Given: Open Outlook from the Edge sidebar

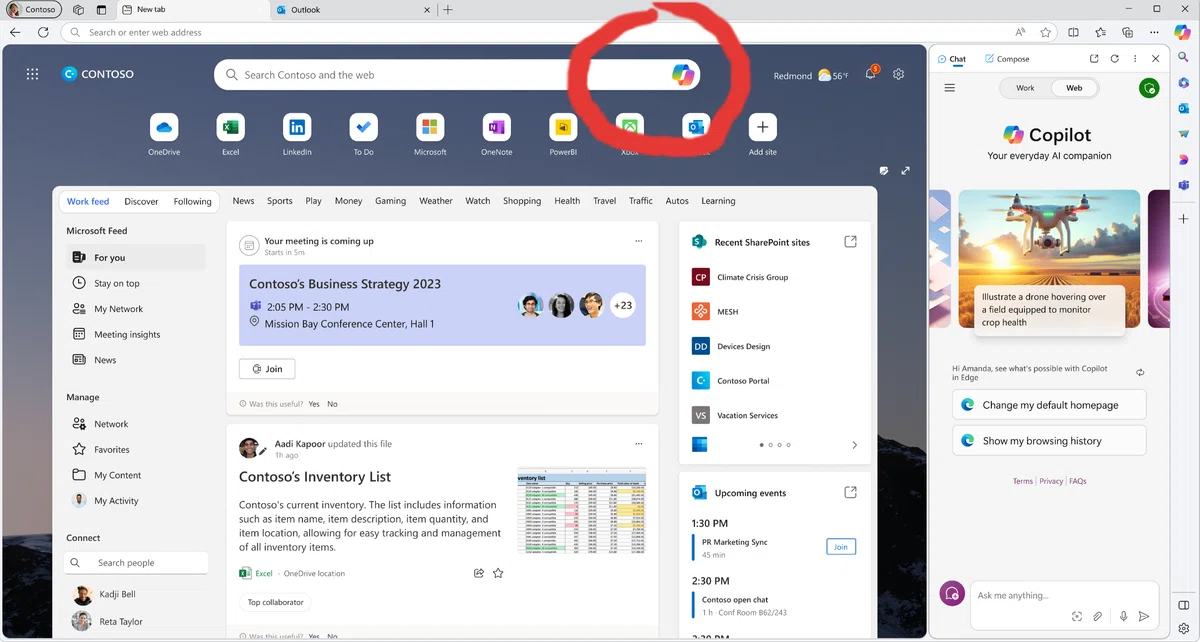Looking at the screenshot, I should click(x=1183, y=108).
